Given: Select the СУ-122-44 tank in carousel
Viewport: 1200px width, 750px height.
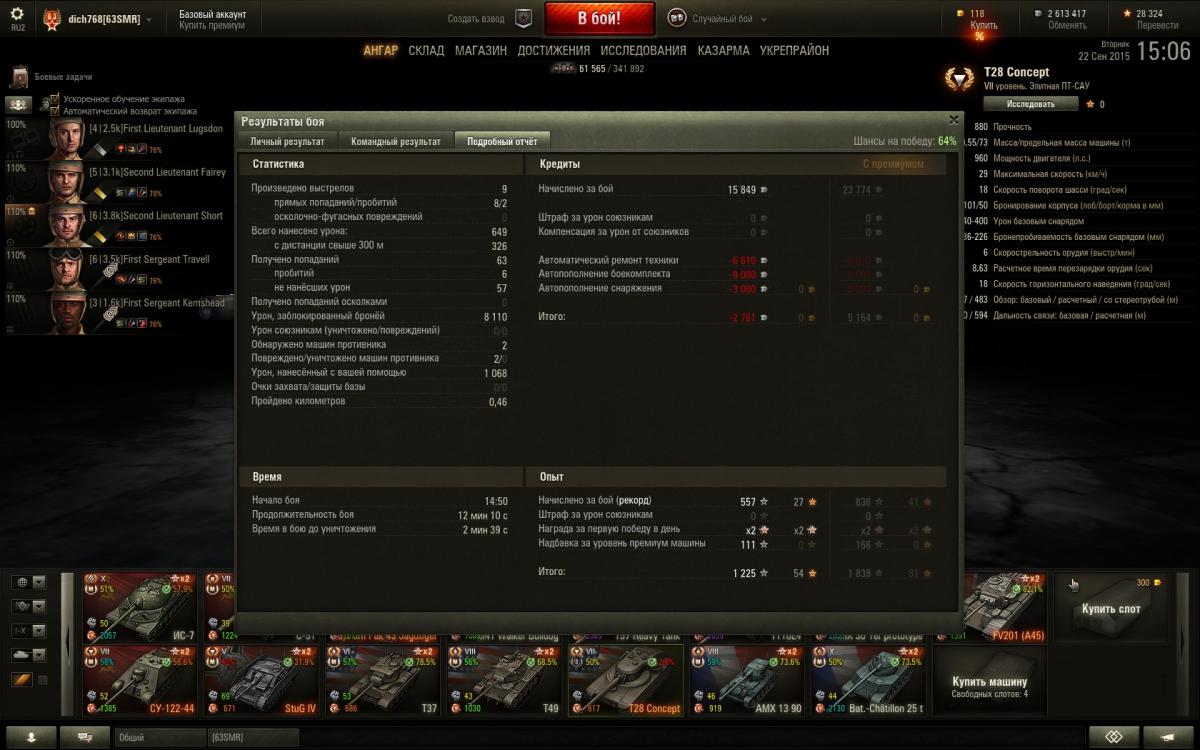Looking at the screenshot, I should [x=139, y=679].
